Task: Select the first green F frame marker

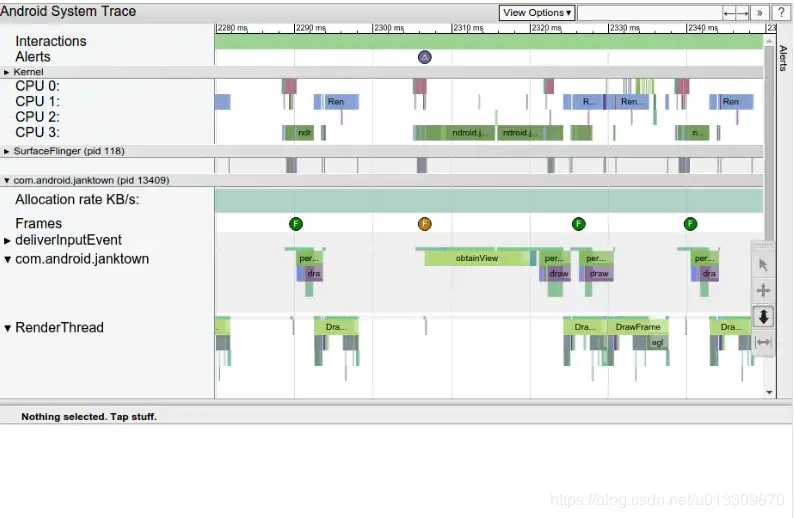Action: click(x=296, y=224)
